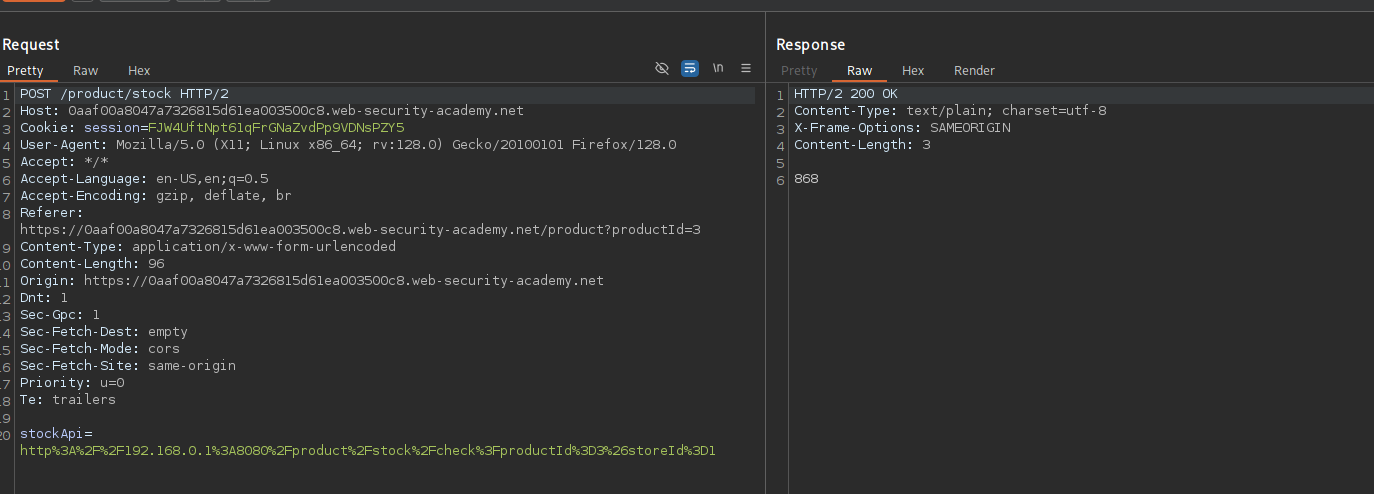1374x494 pixels.
Task: Click the HTTP/2 200 OK status line
Action: (845, 94)
